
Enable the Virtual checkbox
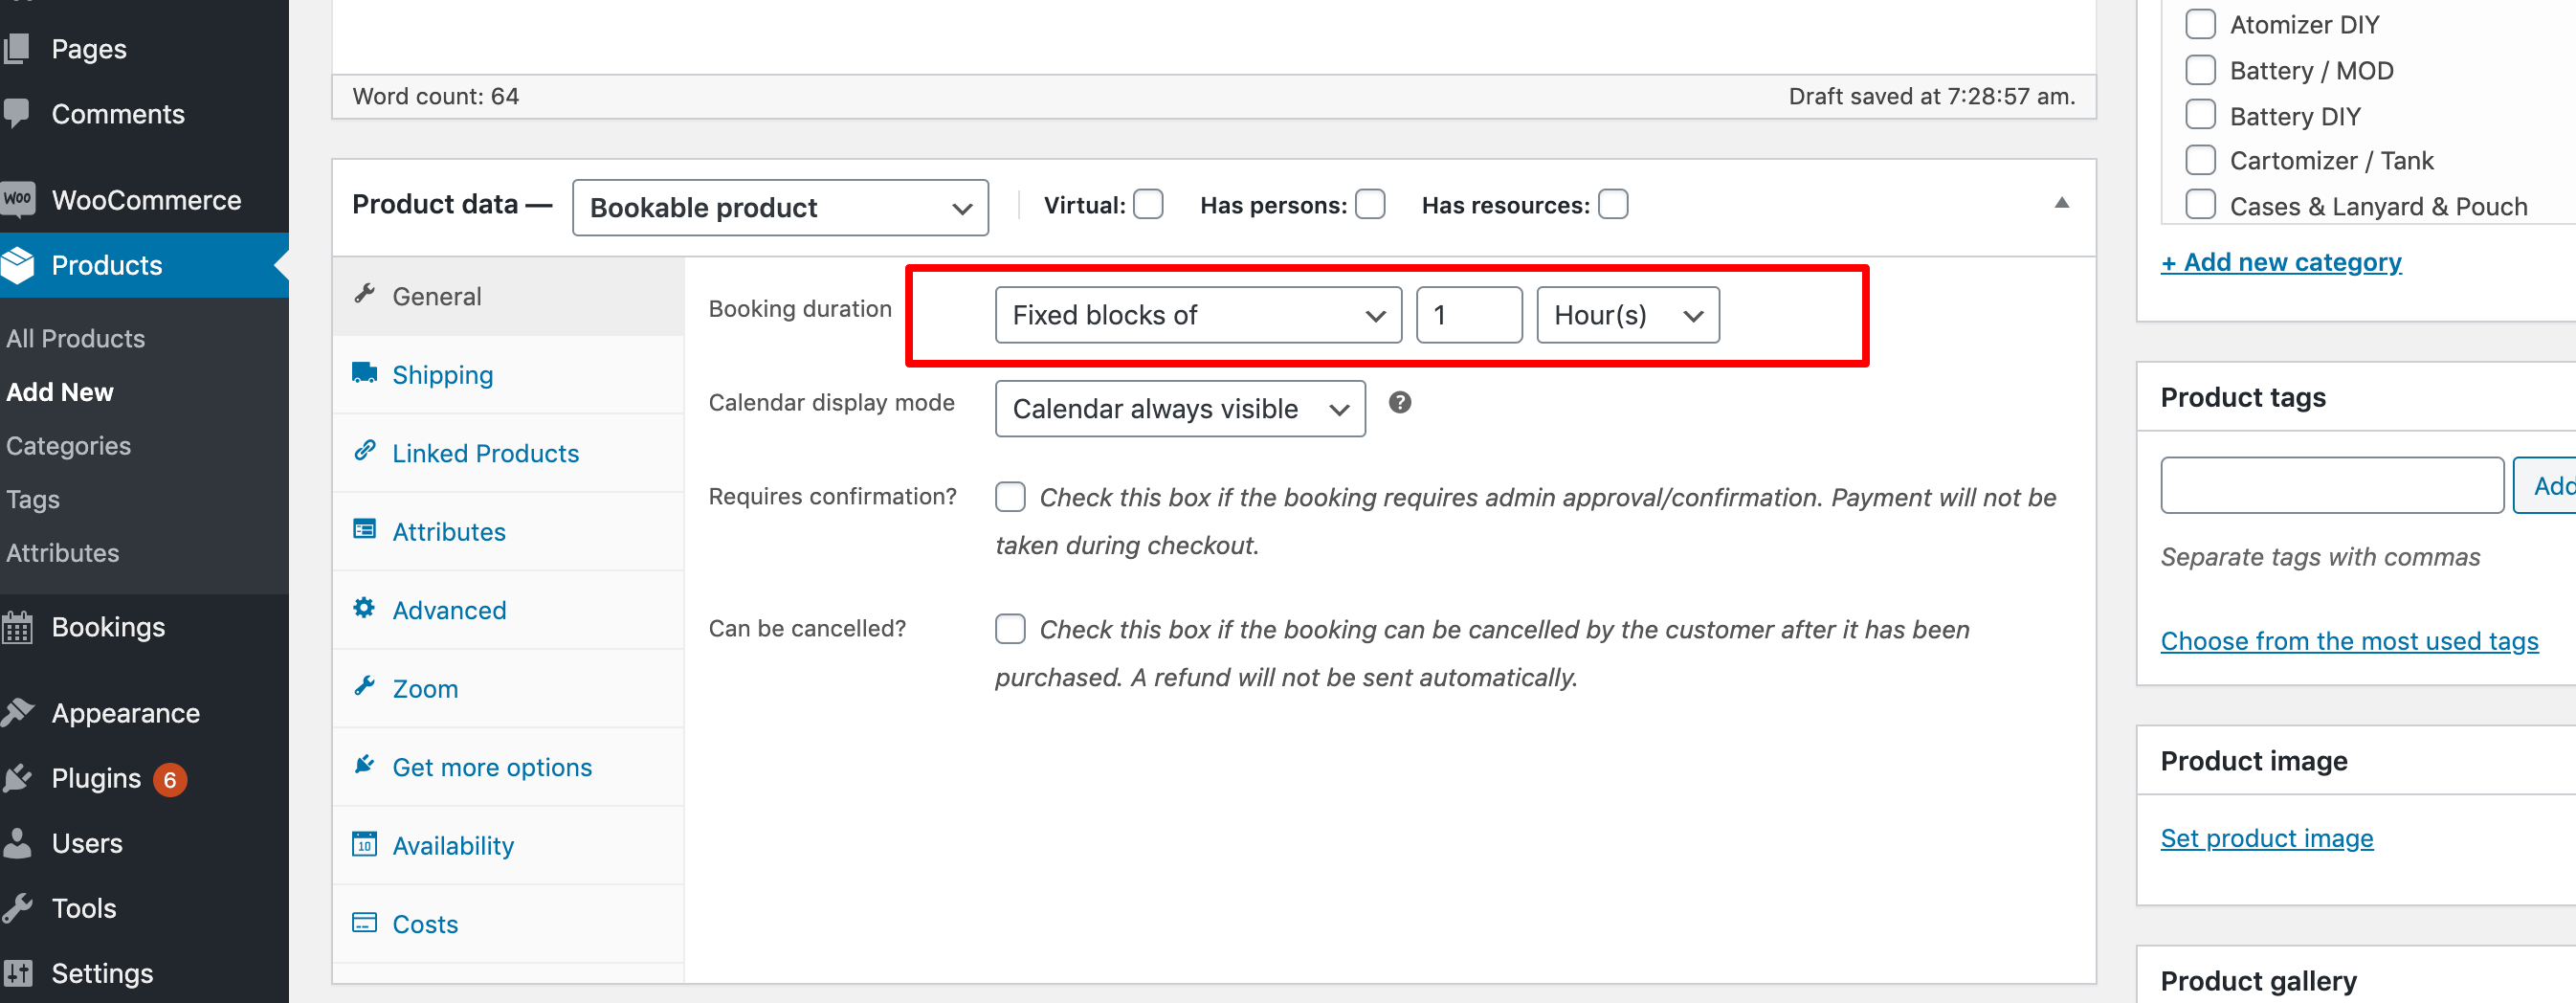point(1148,204)
